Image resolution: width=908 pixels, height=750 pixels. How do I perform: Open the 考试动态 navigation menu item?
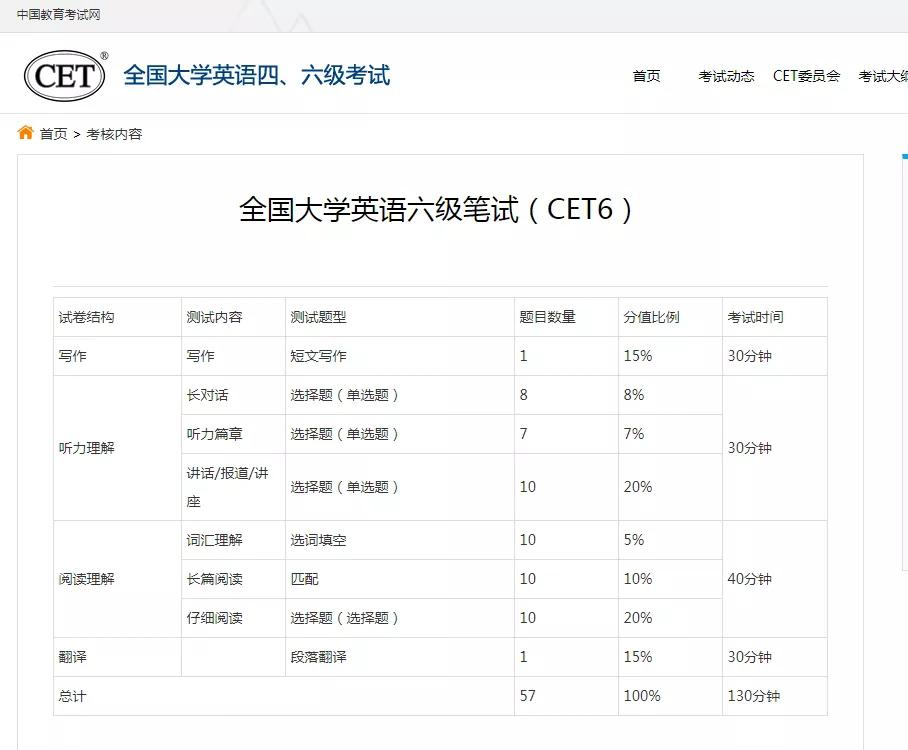(726, 76)
